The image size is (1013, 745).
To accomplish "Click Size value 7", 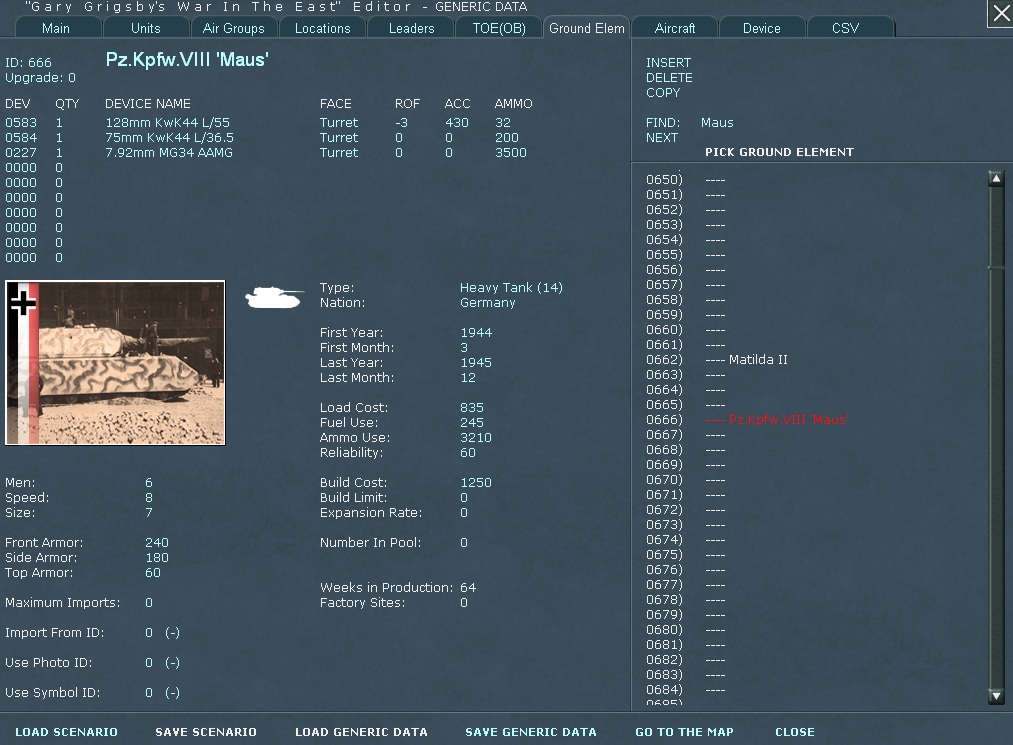I will [149, 512].
